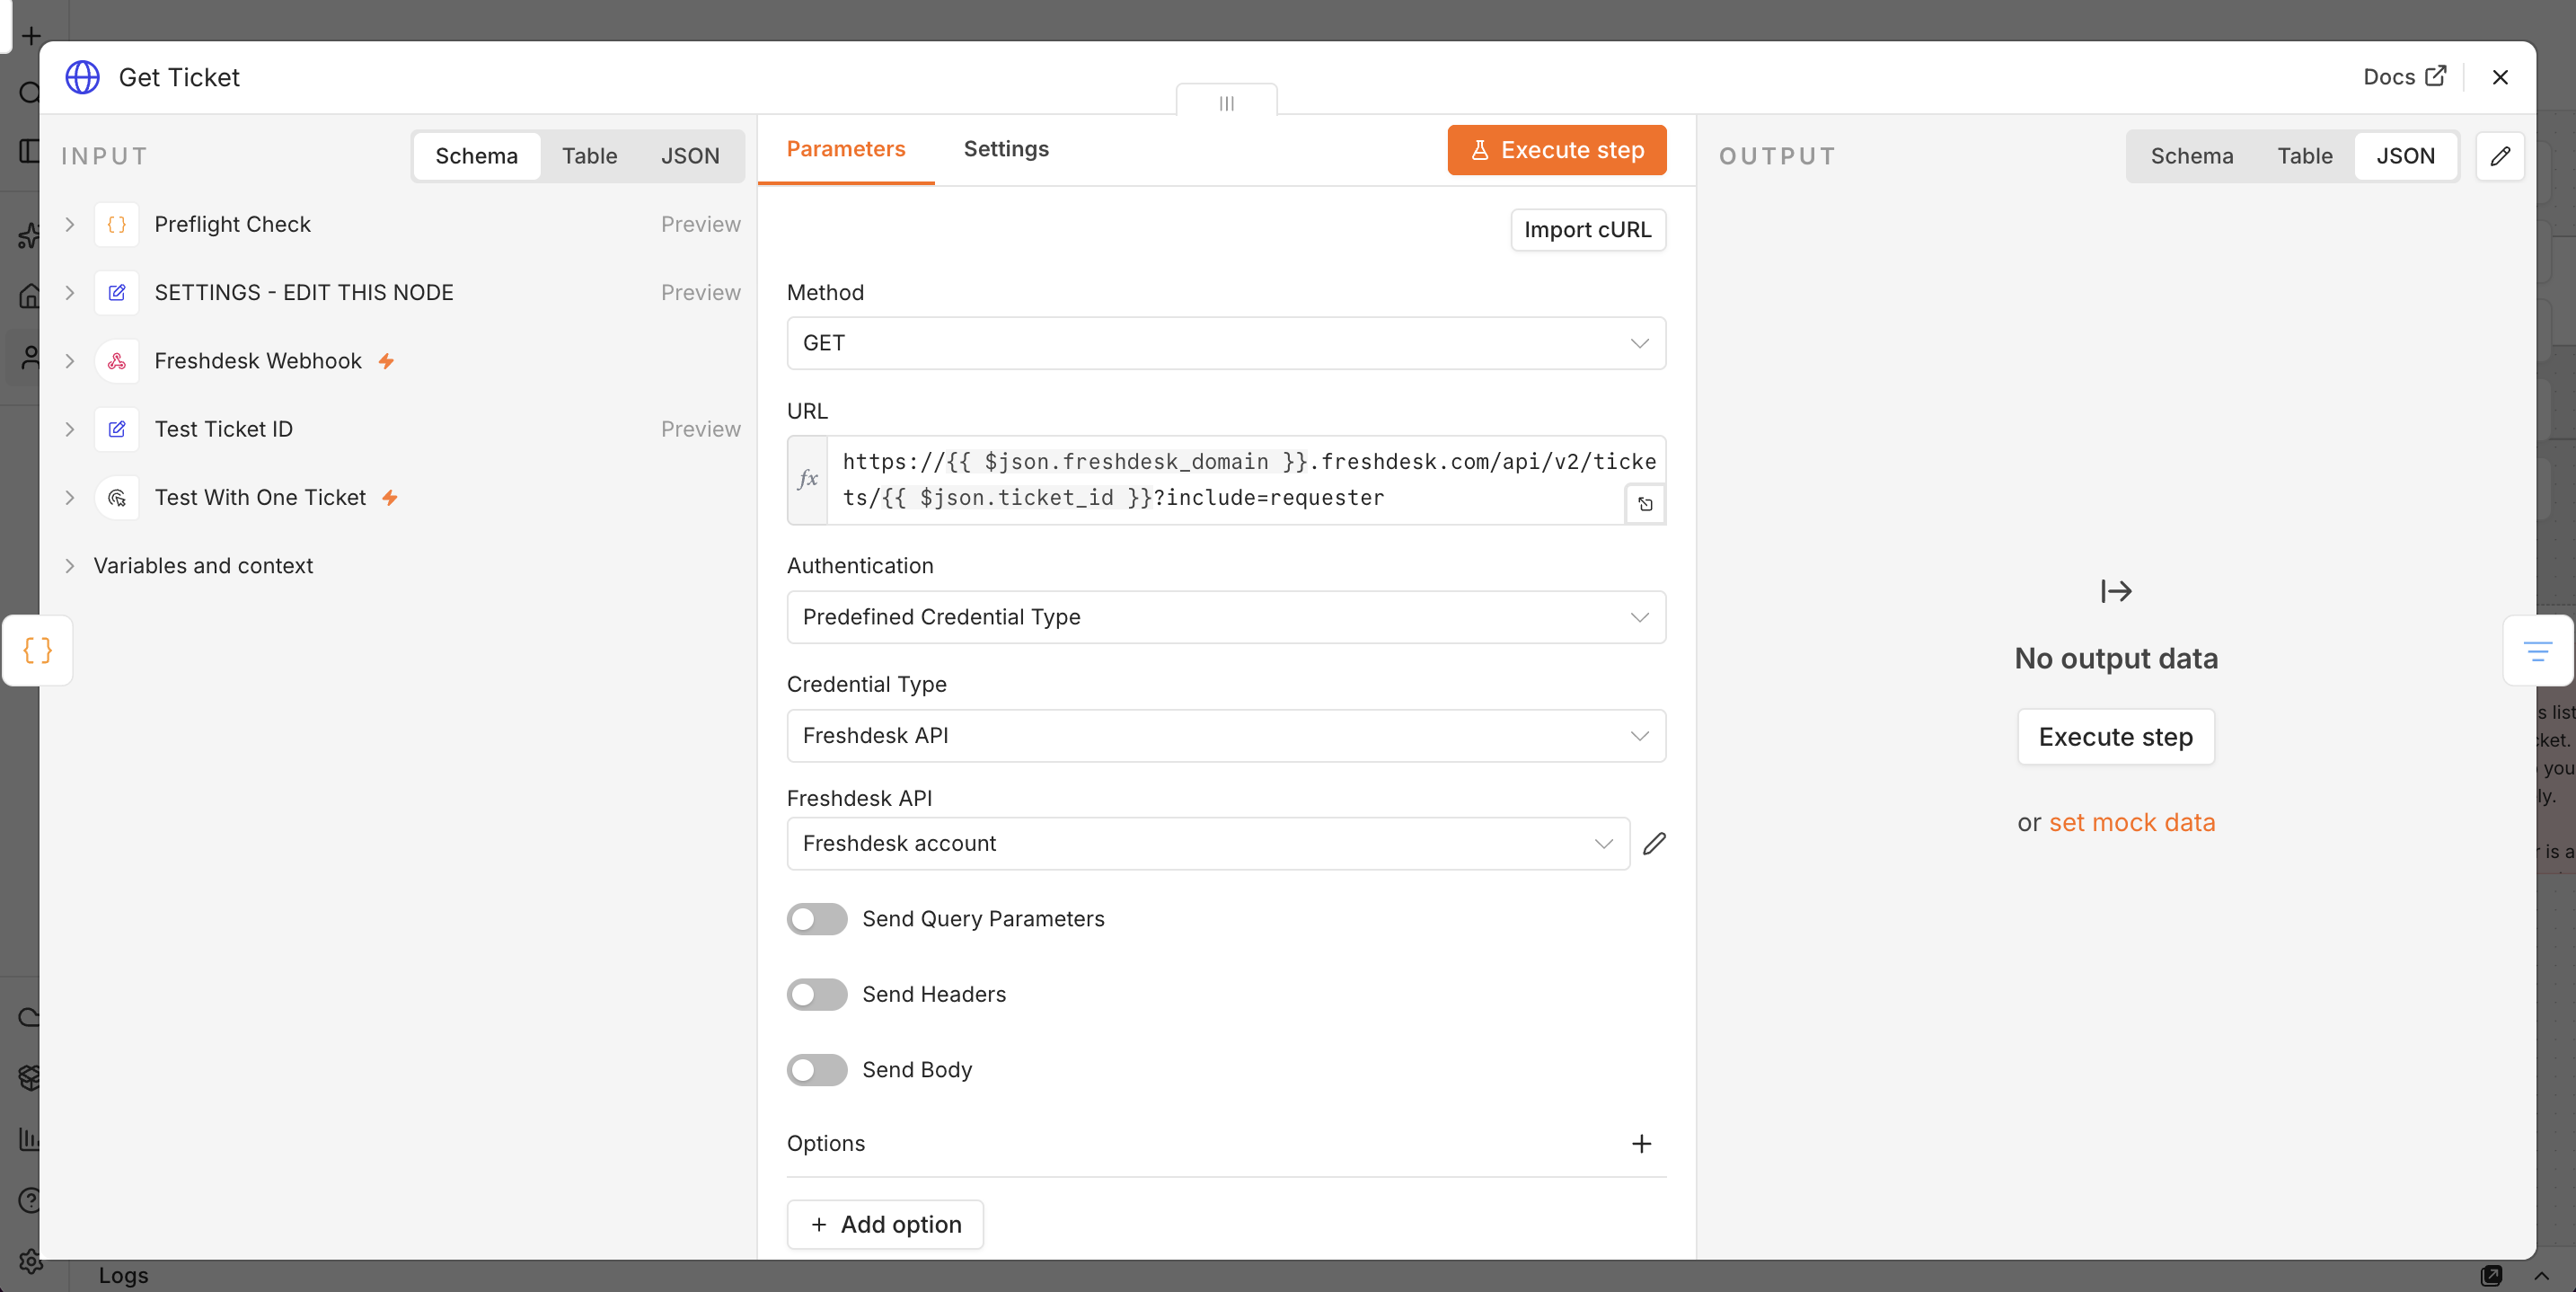This screenshot has width=2576, height=1292.
Task: Expand the Test Ticket ID input row
Action: [70, 429]
